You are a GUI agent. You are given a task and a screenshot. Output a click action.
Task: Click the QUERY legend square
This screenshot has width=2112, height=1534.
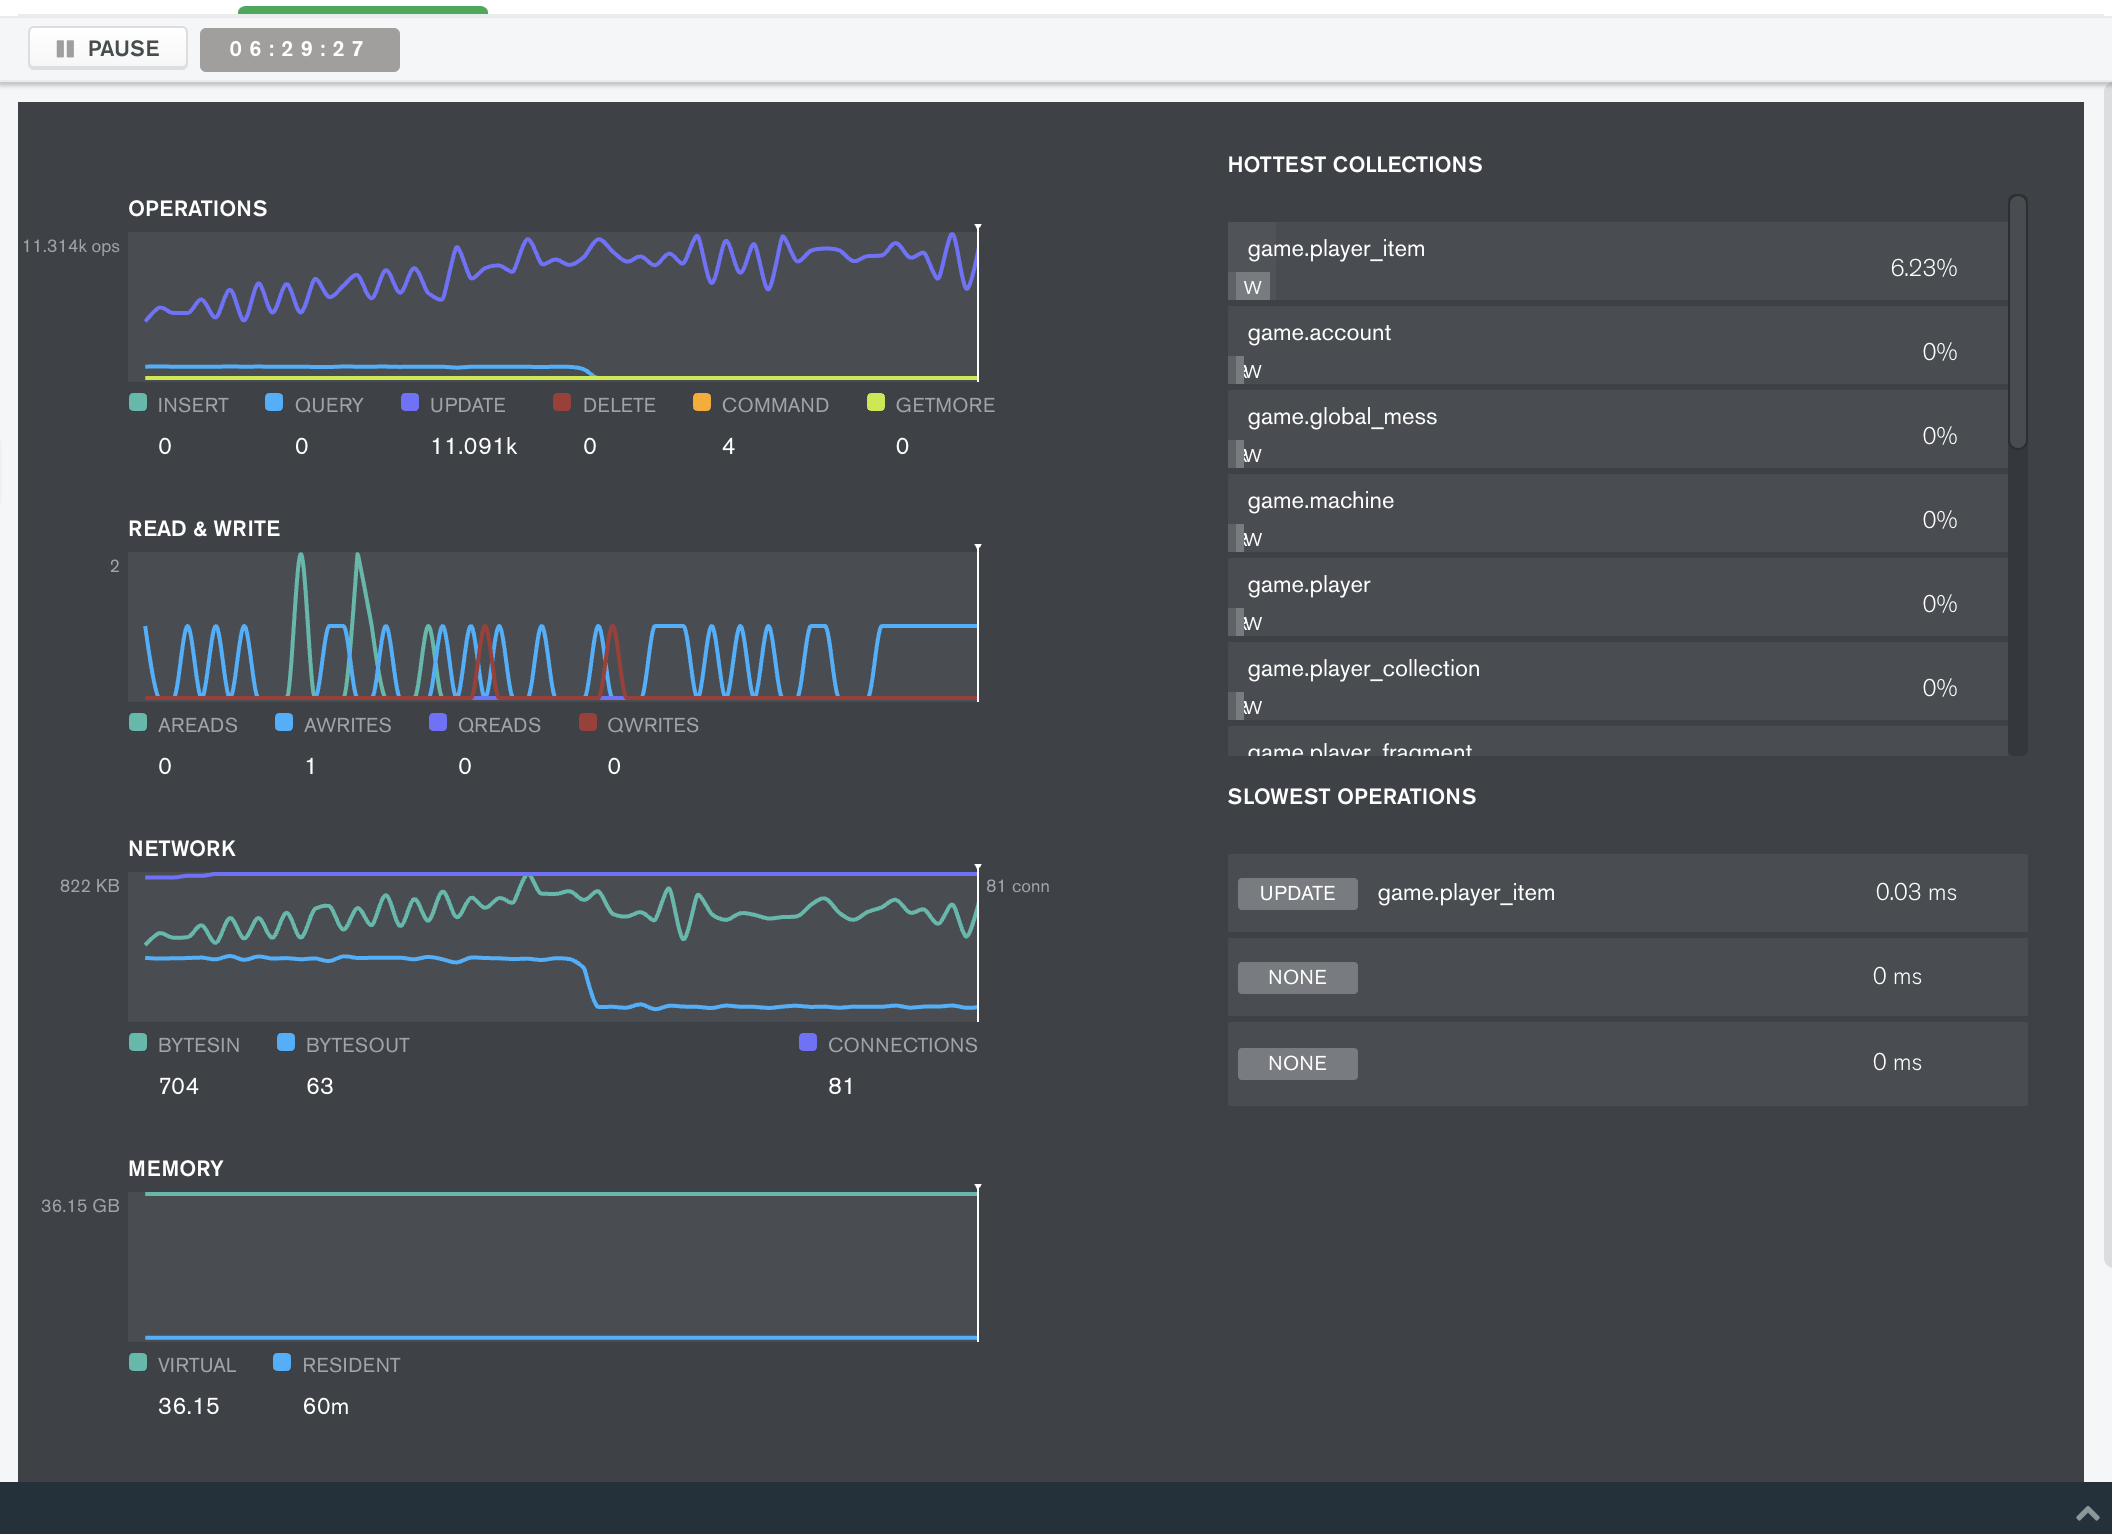pyautogui.click(x=274, y=403)
